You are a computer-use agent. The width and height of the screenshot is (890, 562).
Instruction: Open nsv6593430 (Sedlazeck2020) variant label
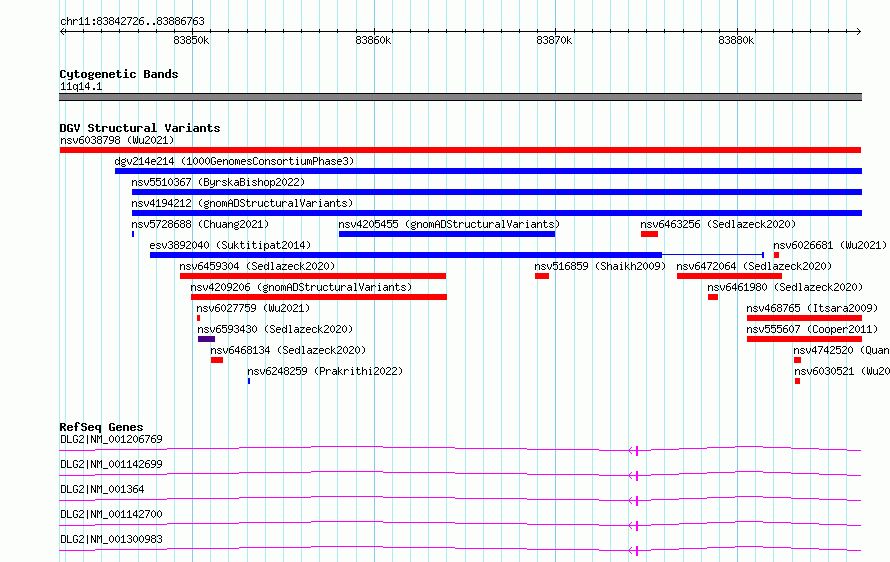275,329
